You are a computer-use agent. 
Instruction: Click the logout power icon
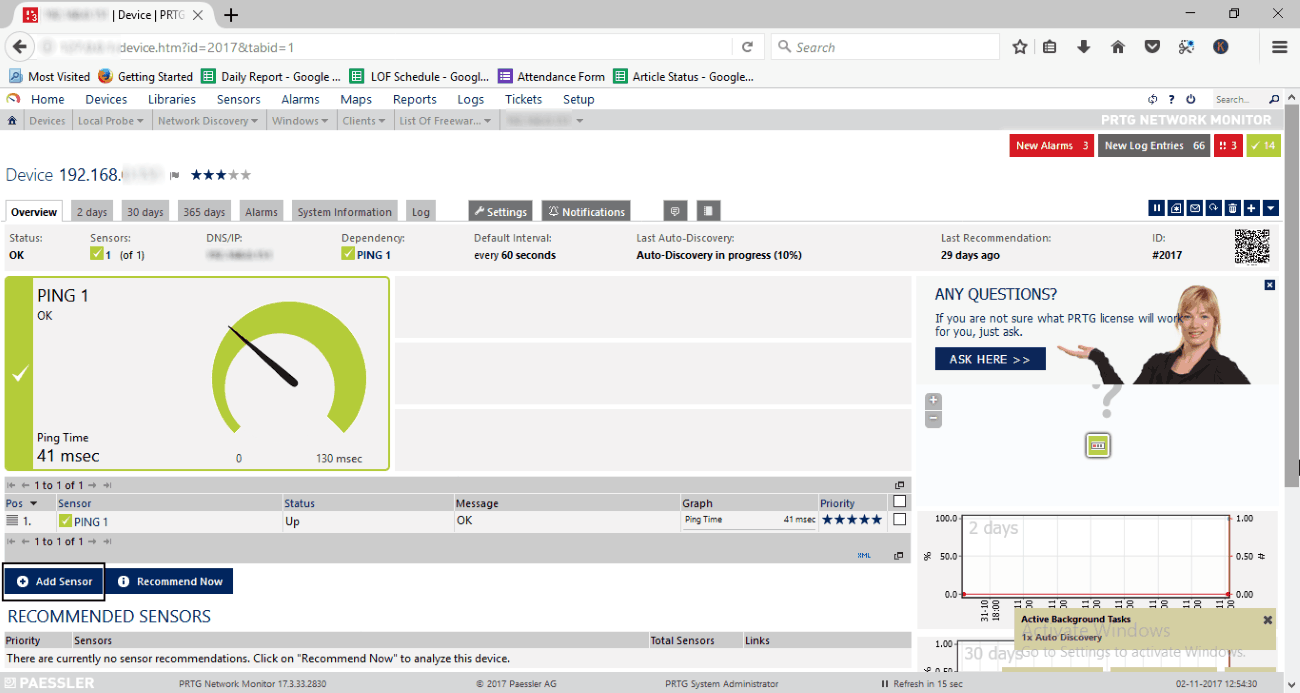[x=1190, y=99]
